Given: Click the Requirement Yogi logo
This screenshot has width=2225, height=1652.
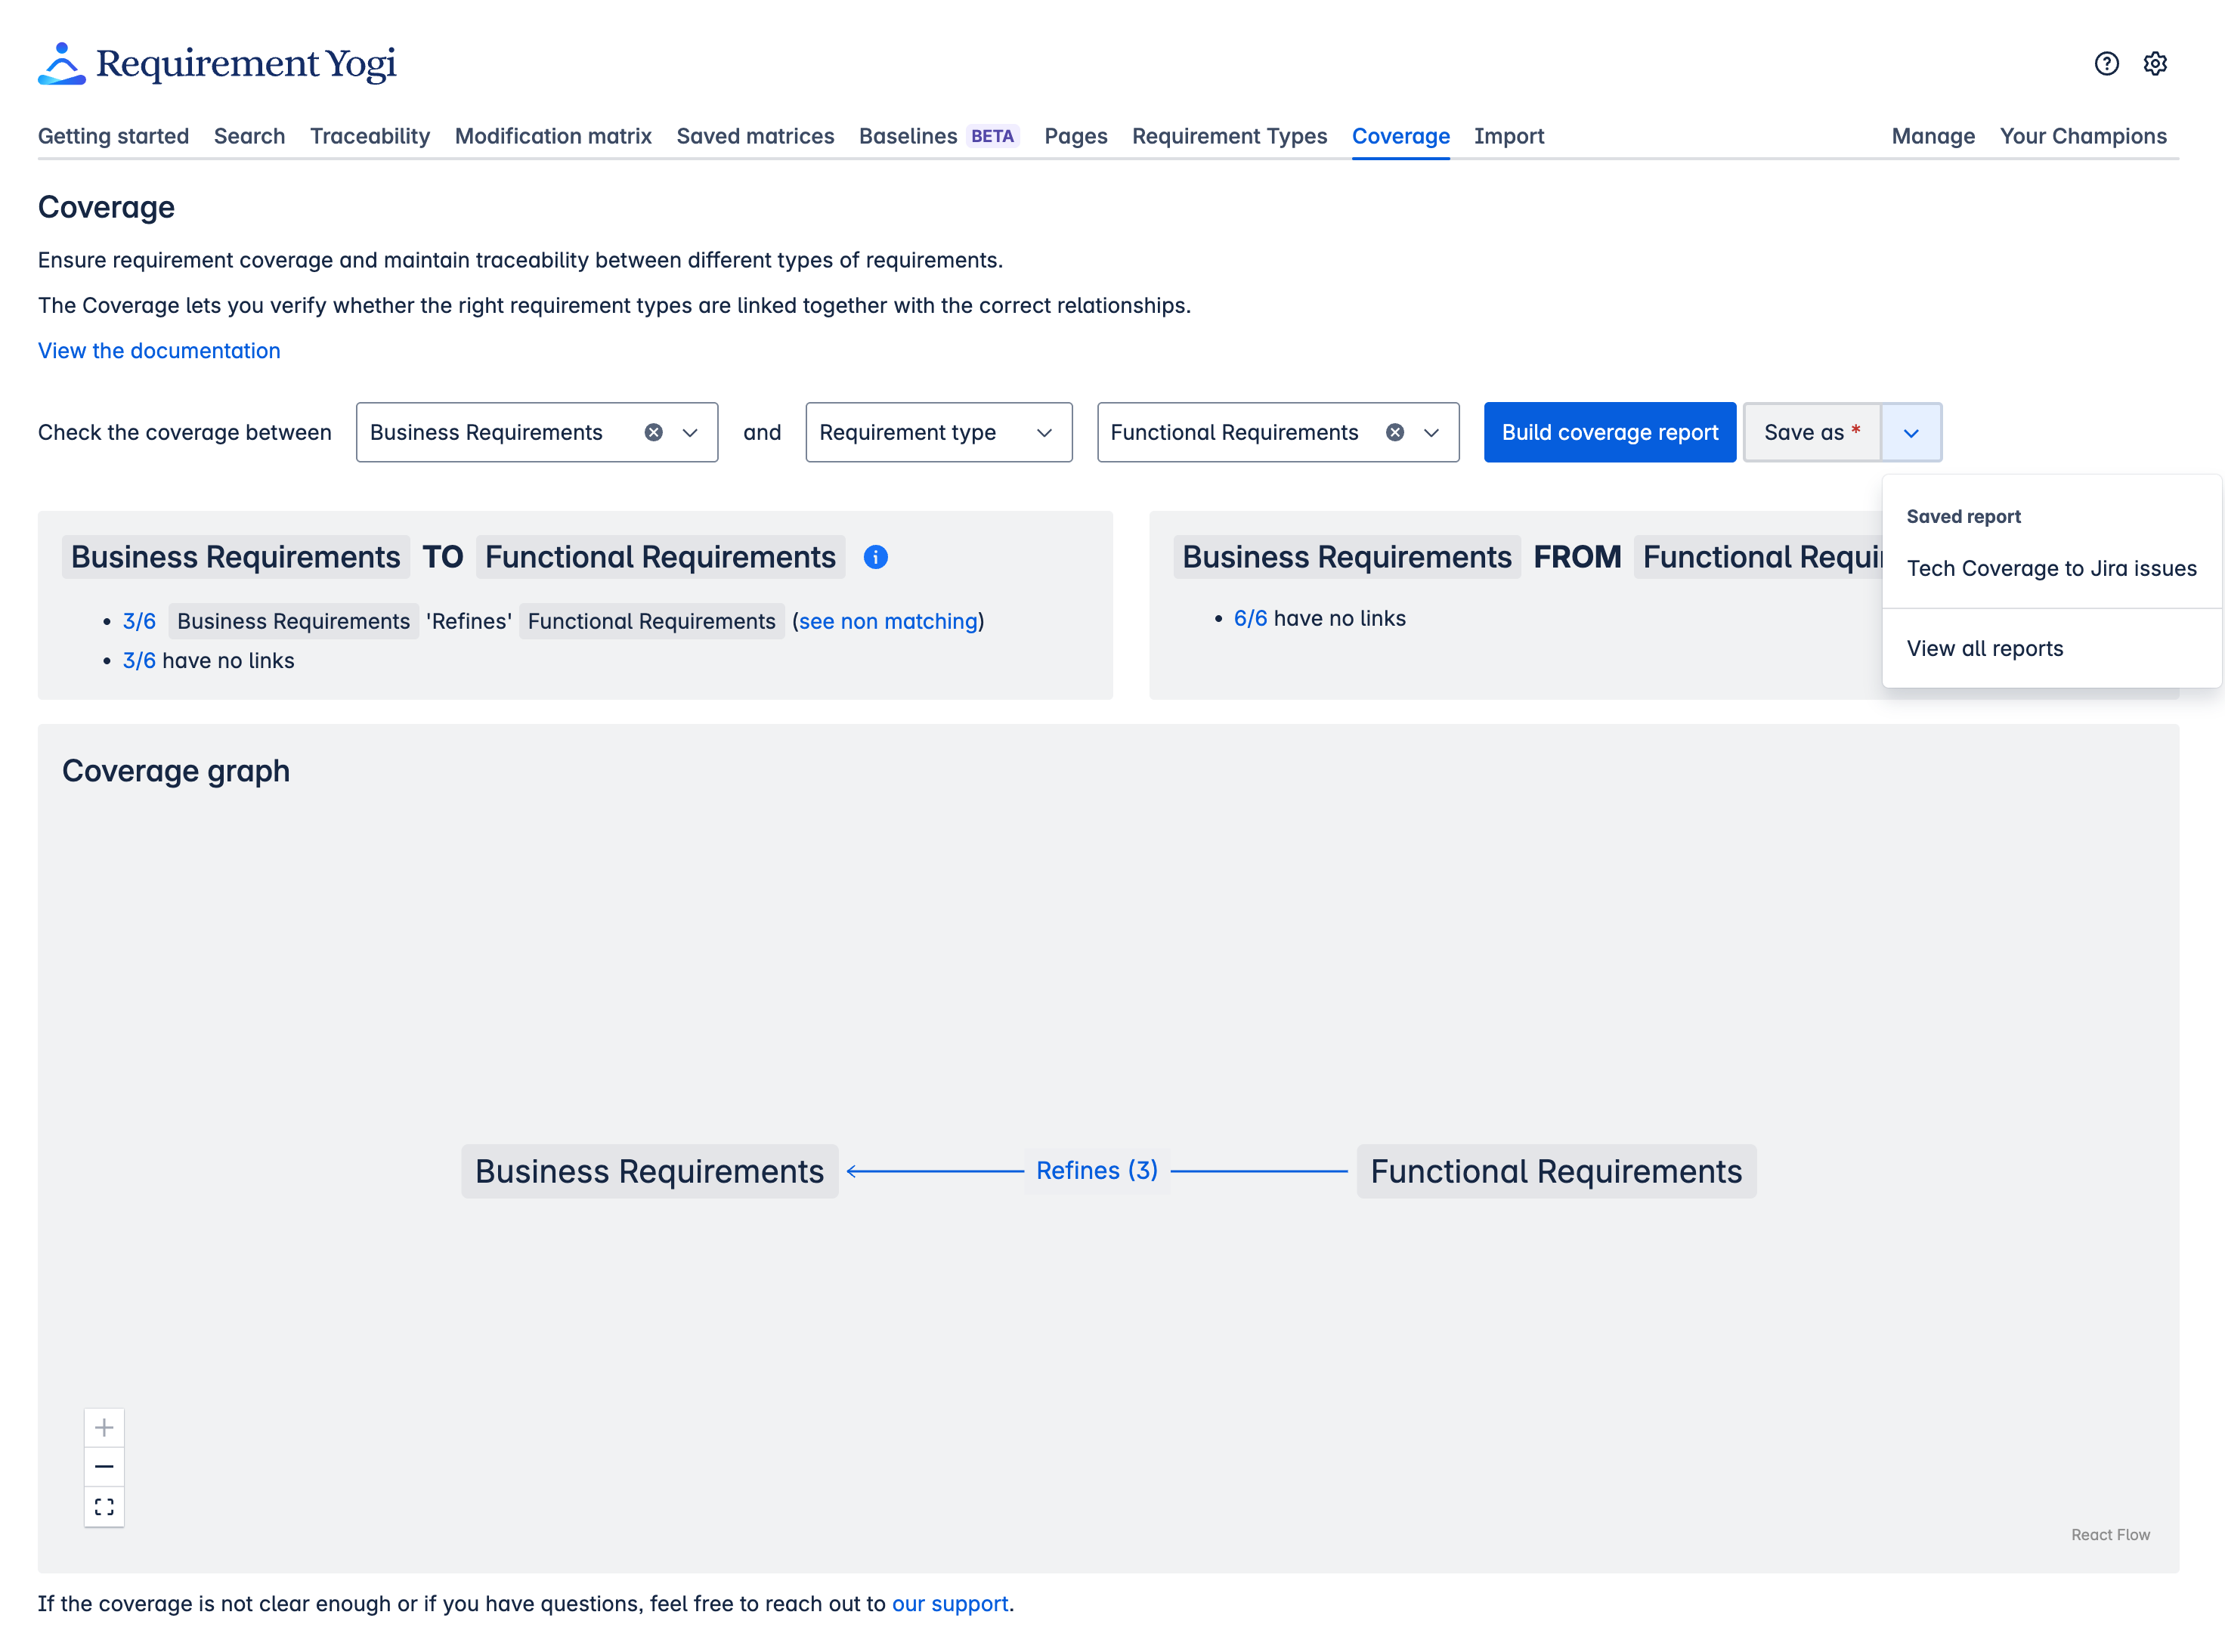Looking at the screenshot, I should [x=217, y=64].
